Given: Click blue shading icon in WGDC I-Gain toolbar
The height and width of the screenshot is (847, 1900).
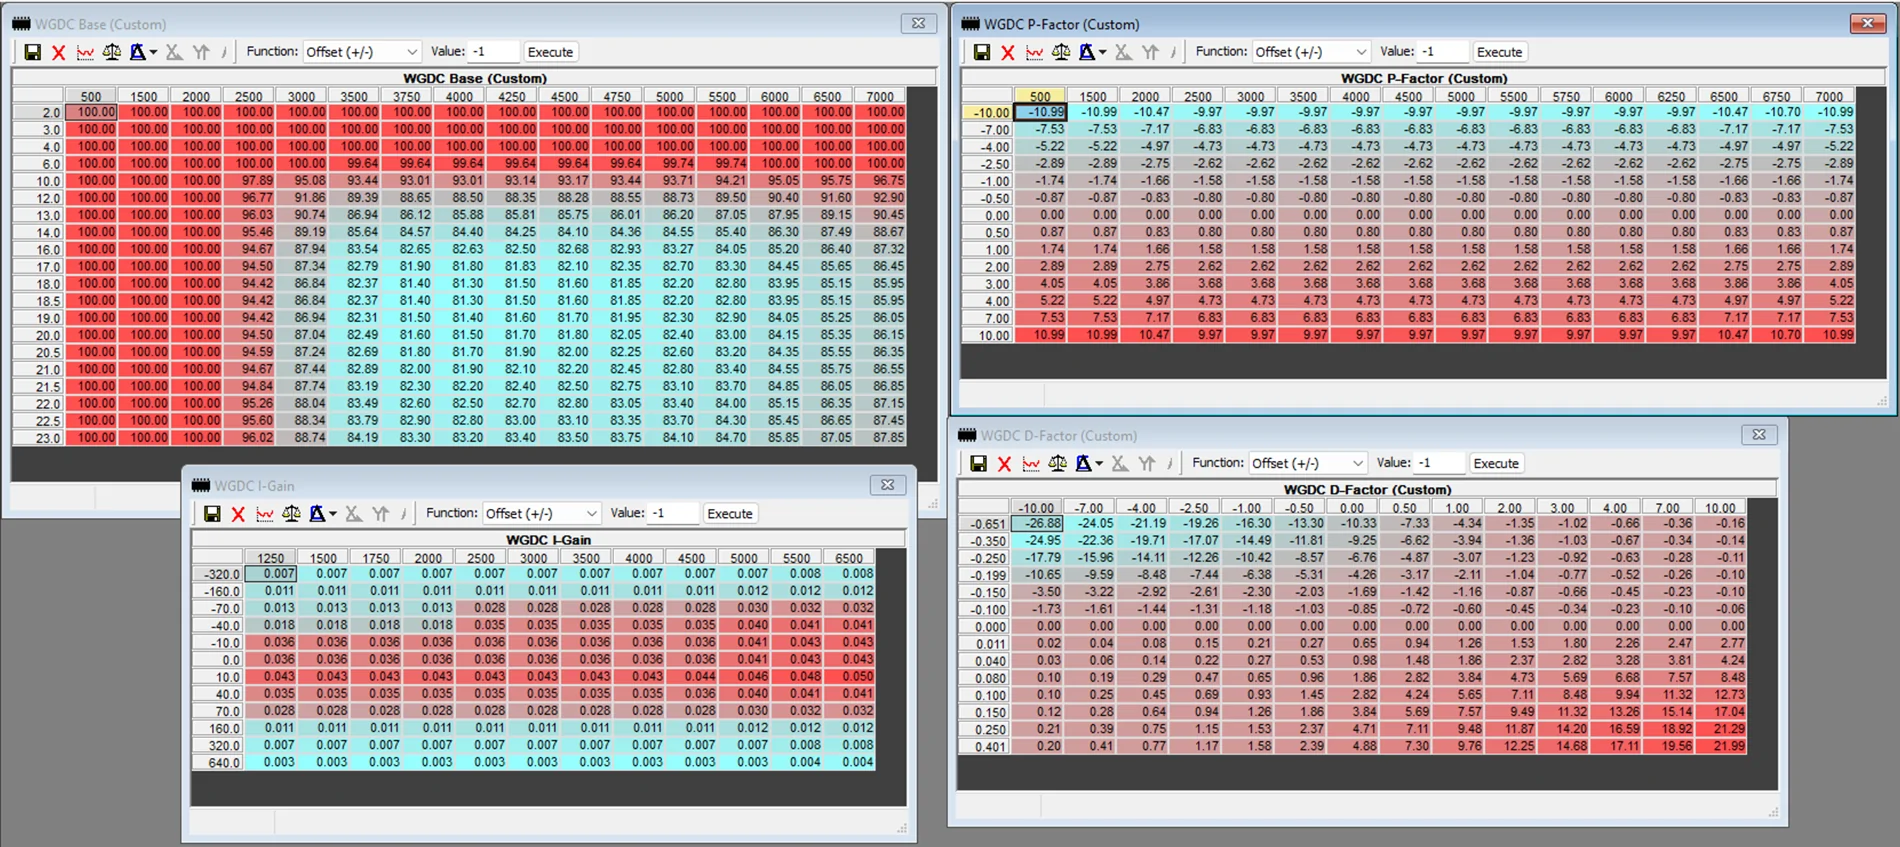Looking at the screenshot, I should tap(316, 514).
